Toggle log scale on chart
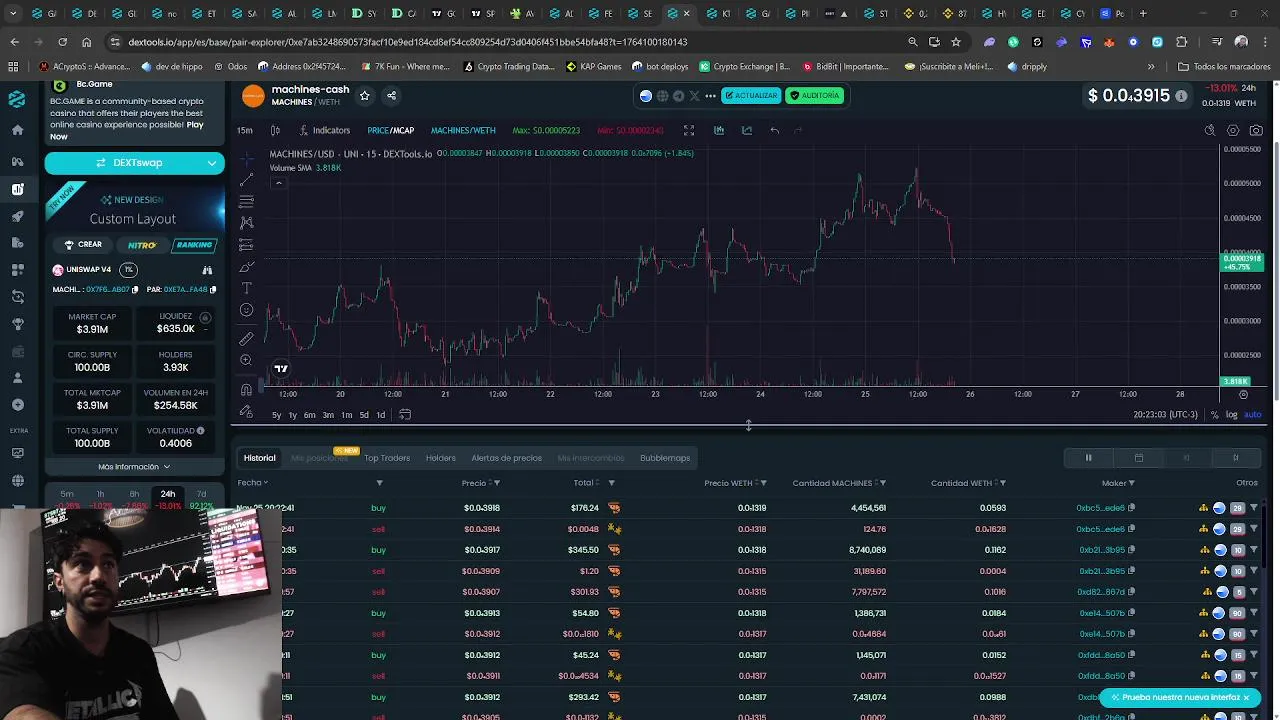Viewport: 1280px width, 720px height. [1232, 415]
